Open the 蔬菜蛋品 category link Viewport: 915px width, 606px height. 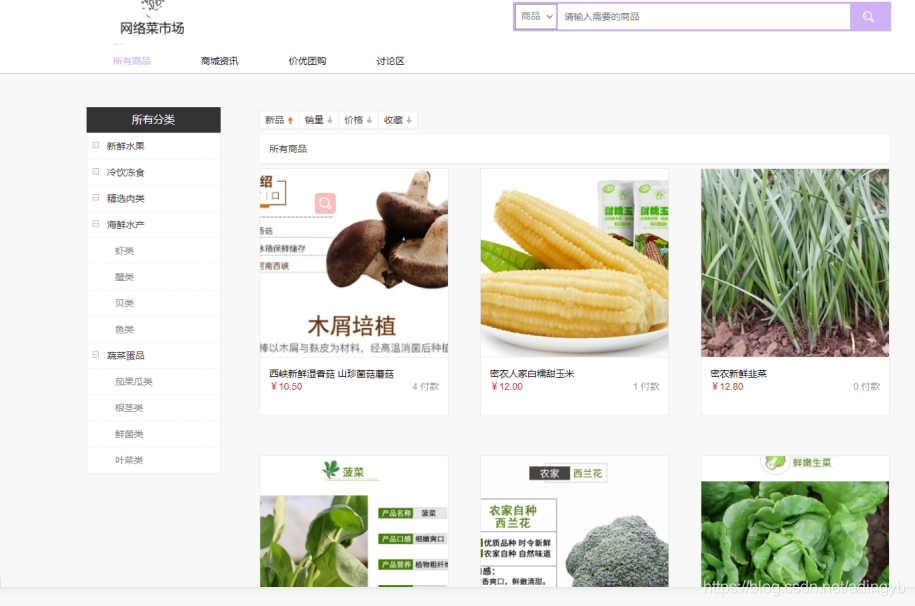(125, 355)
